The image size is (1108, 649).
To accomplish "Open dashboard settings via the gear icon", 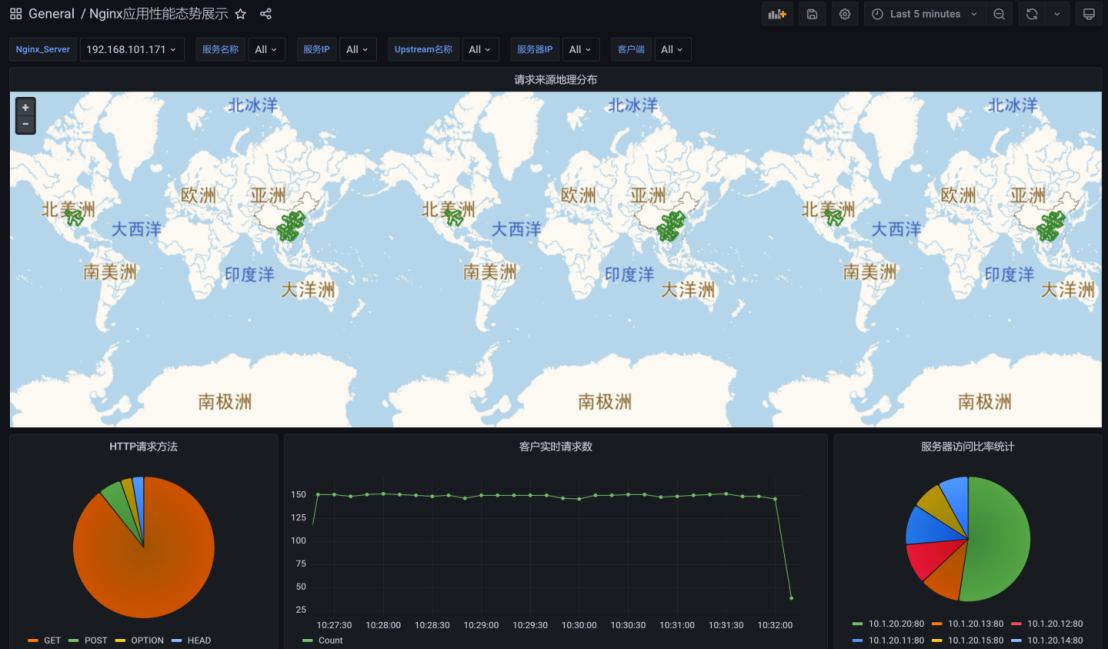I will pyautogui.click(x=844, y=14).
